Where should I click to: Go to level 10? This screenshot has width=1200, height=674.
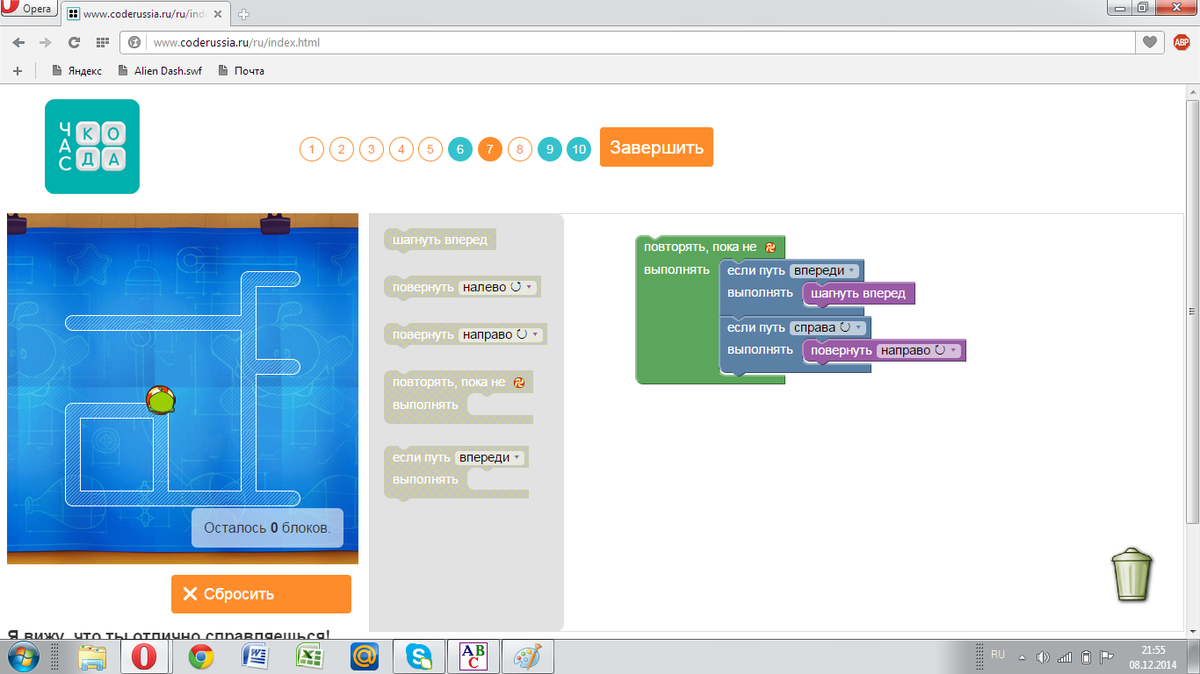click(x=579, y=150)
